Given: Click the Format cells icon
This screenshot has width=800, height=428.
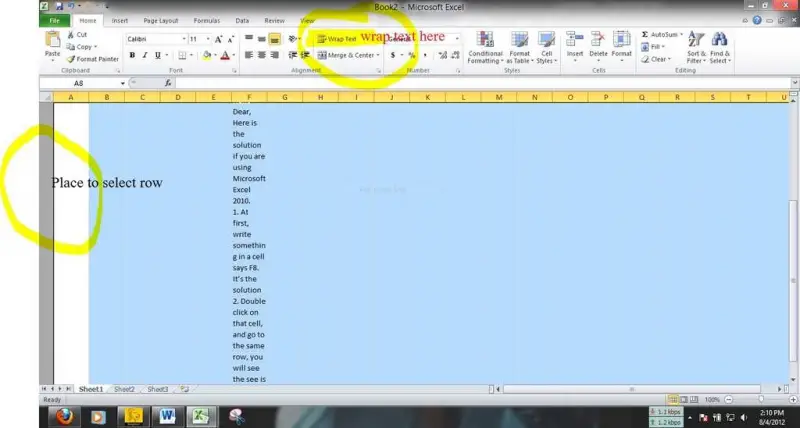Looking at the screenshot, I should click(x=621, y=39).
